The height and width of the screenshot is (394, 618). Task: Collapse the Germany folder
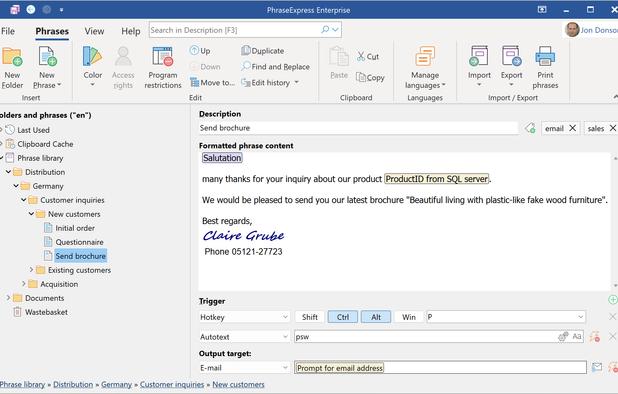pyautogui.click(x=16, y=186)
